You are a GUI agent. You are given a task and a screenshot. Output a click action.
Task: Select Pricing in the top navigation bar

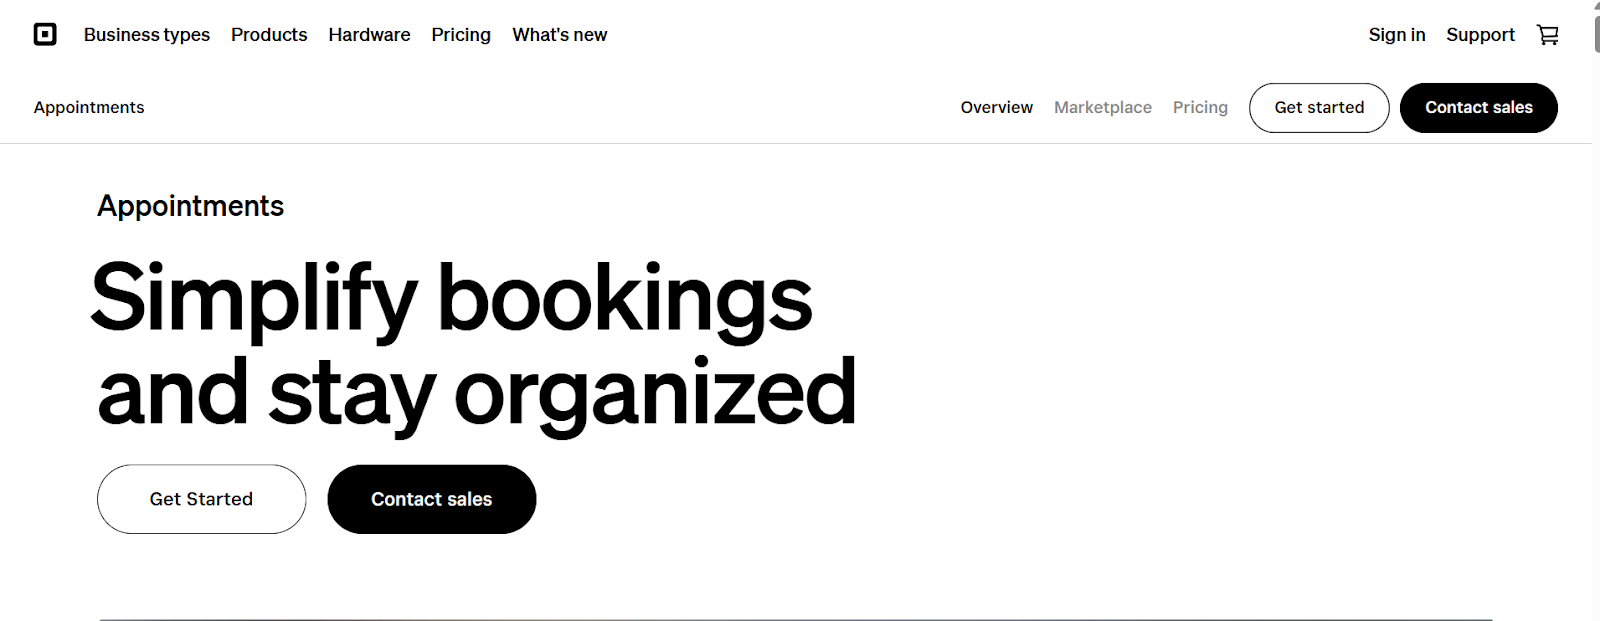(x=461, y=35)
